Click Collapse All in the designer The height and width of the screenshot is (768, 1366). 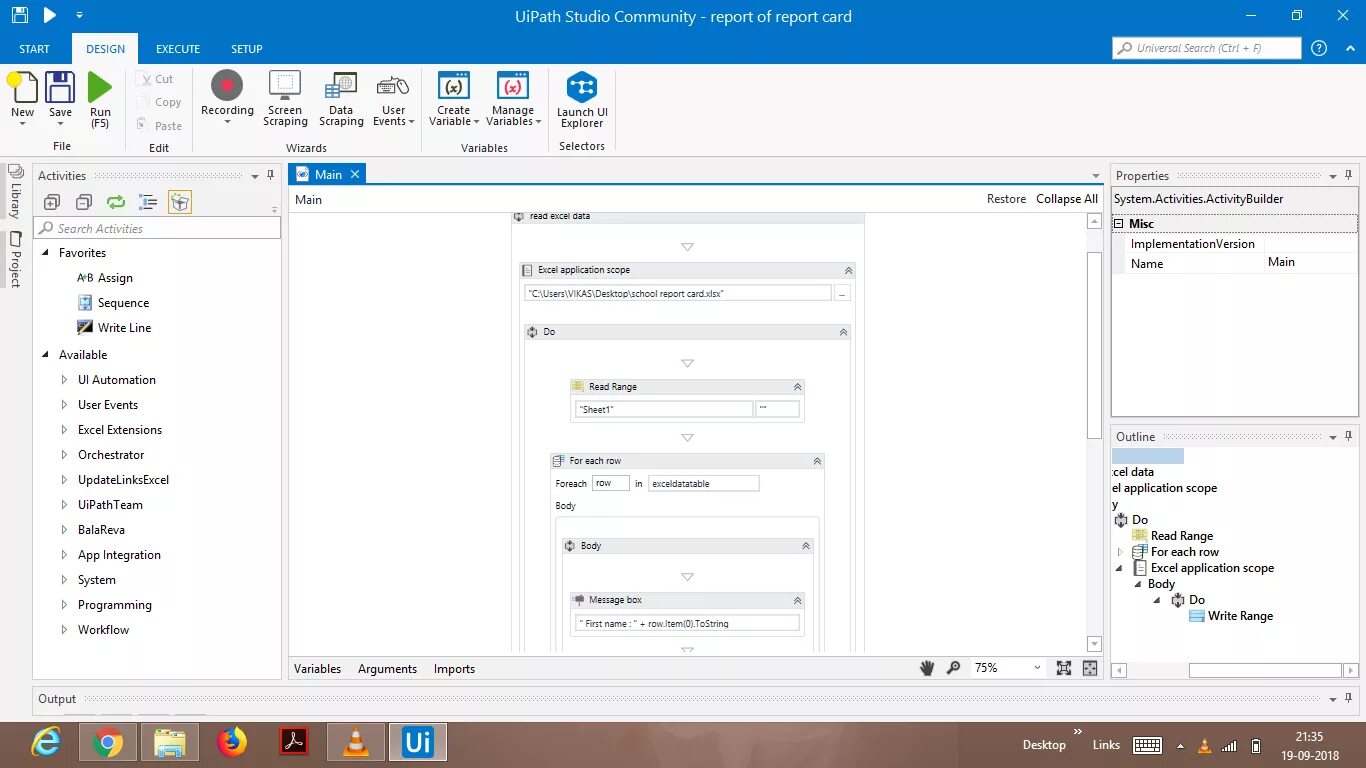[x=1066, y=199]
